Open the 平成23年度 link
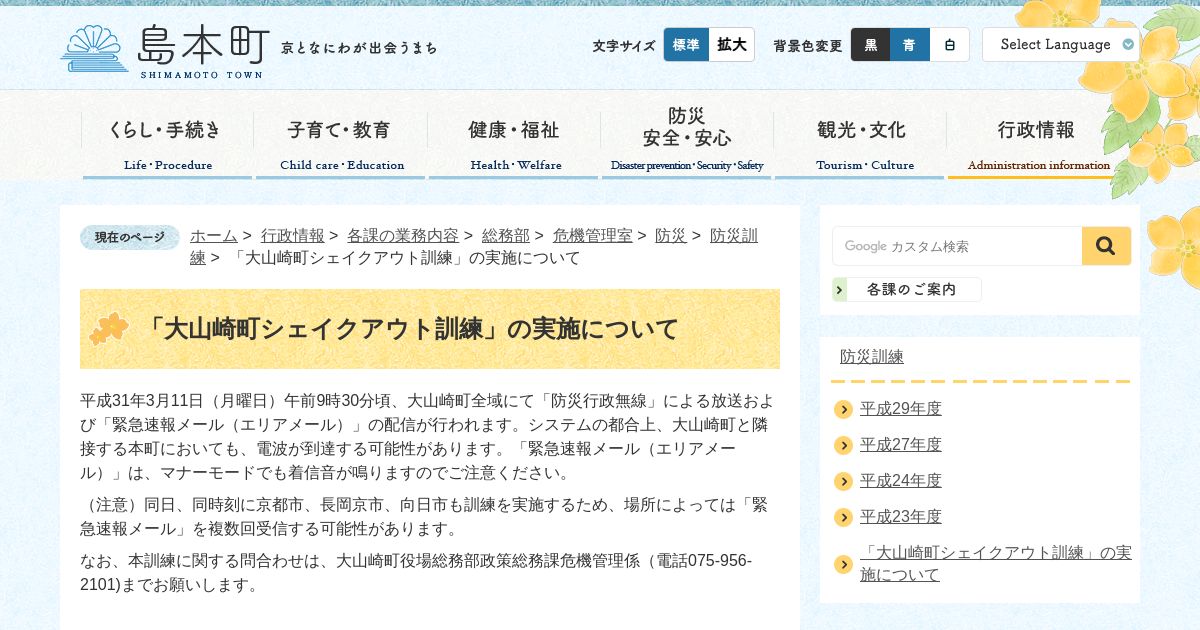 (x=901, y=517)
